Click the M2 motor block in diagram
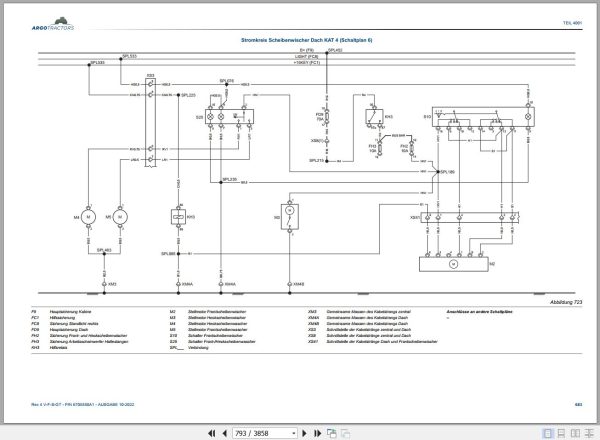Viewport: 600px width, 440px height. click(454, 264)
